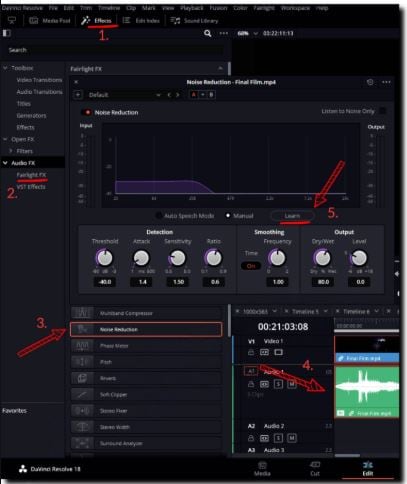This screenshot has width=407, height=484.
Task: Select the Multiband Compressor effect
Action: (x=146, y=313)
